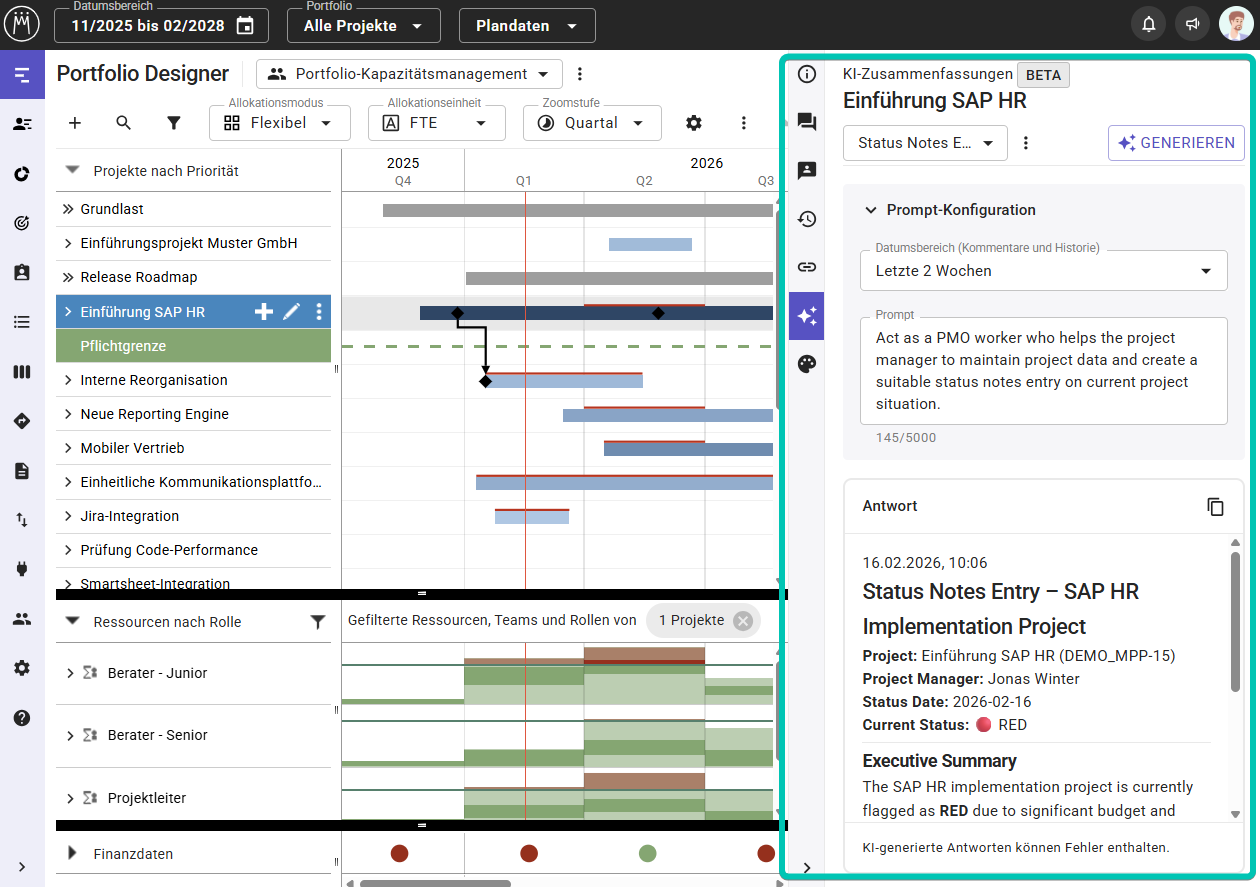The width and height of the screenshot is (1260, 887).
Task: Open the Datumsbereich 'Letzte 2 Wochen' dropdown
Action: (x=1043, y=271)
